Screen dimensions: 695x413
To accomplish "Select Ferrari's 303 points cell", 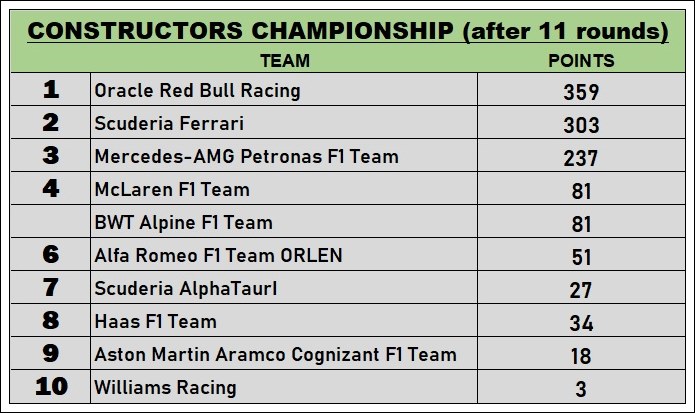I will (581, 125).
